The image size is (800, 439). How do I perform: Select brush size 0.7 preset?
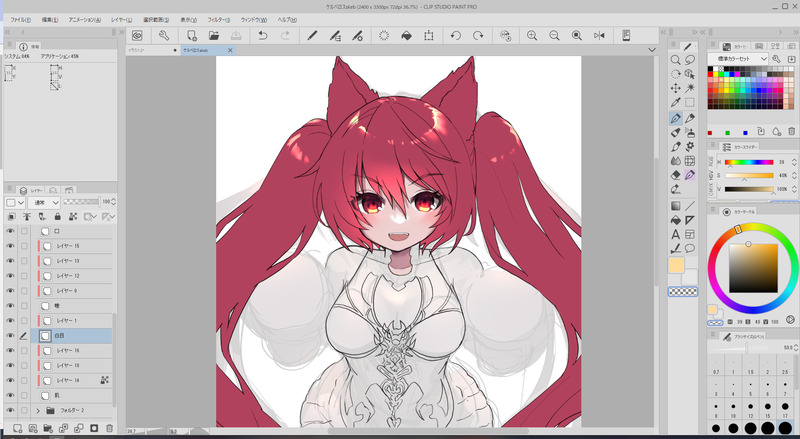tap(716, 367)
